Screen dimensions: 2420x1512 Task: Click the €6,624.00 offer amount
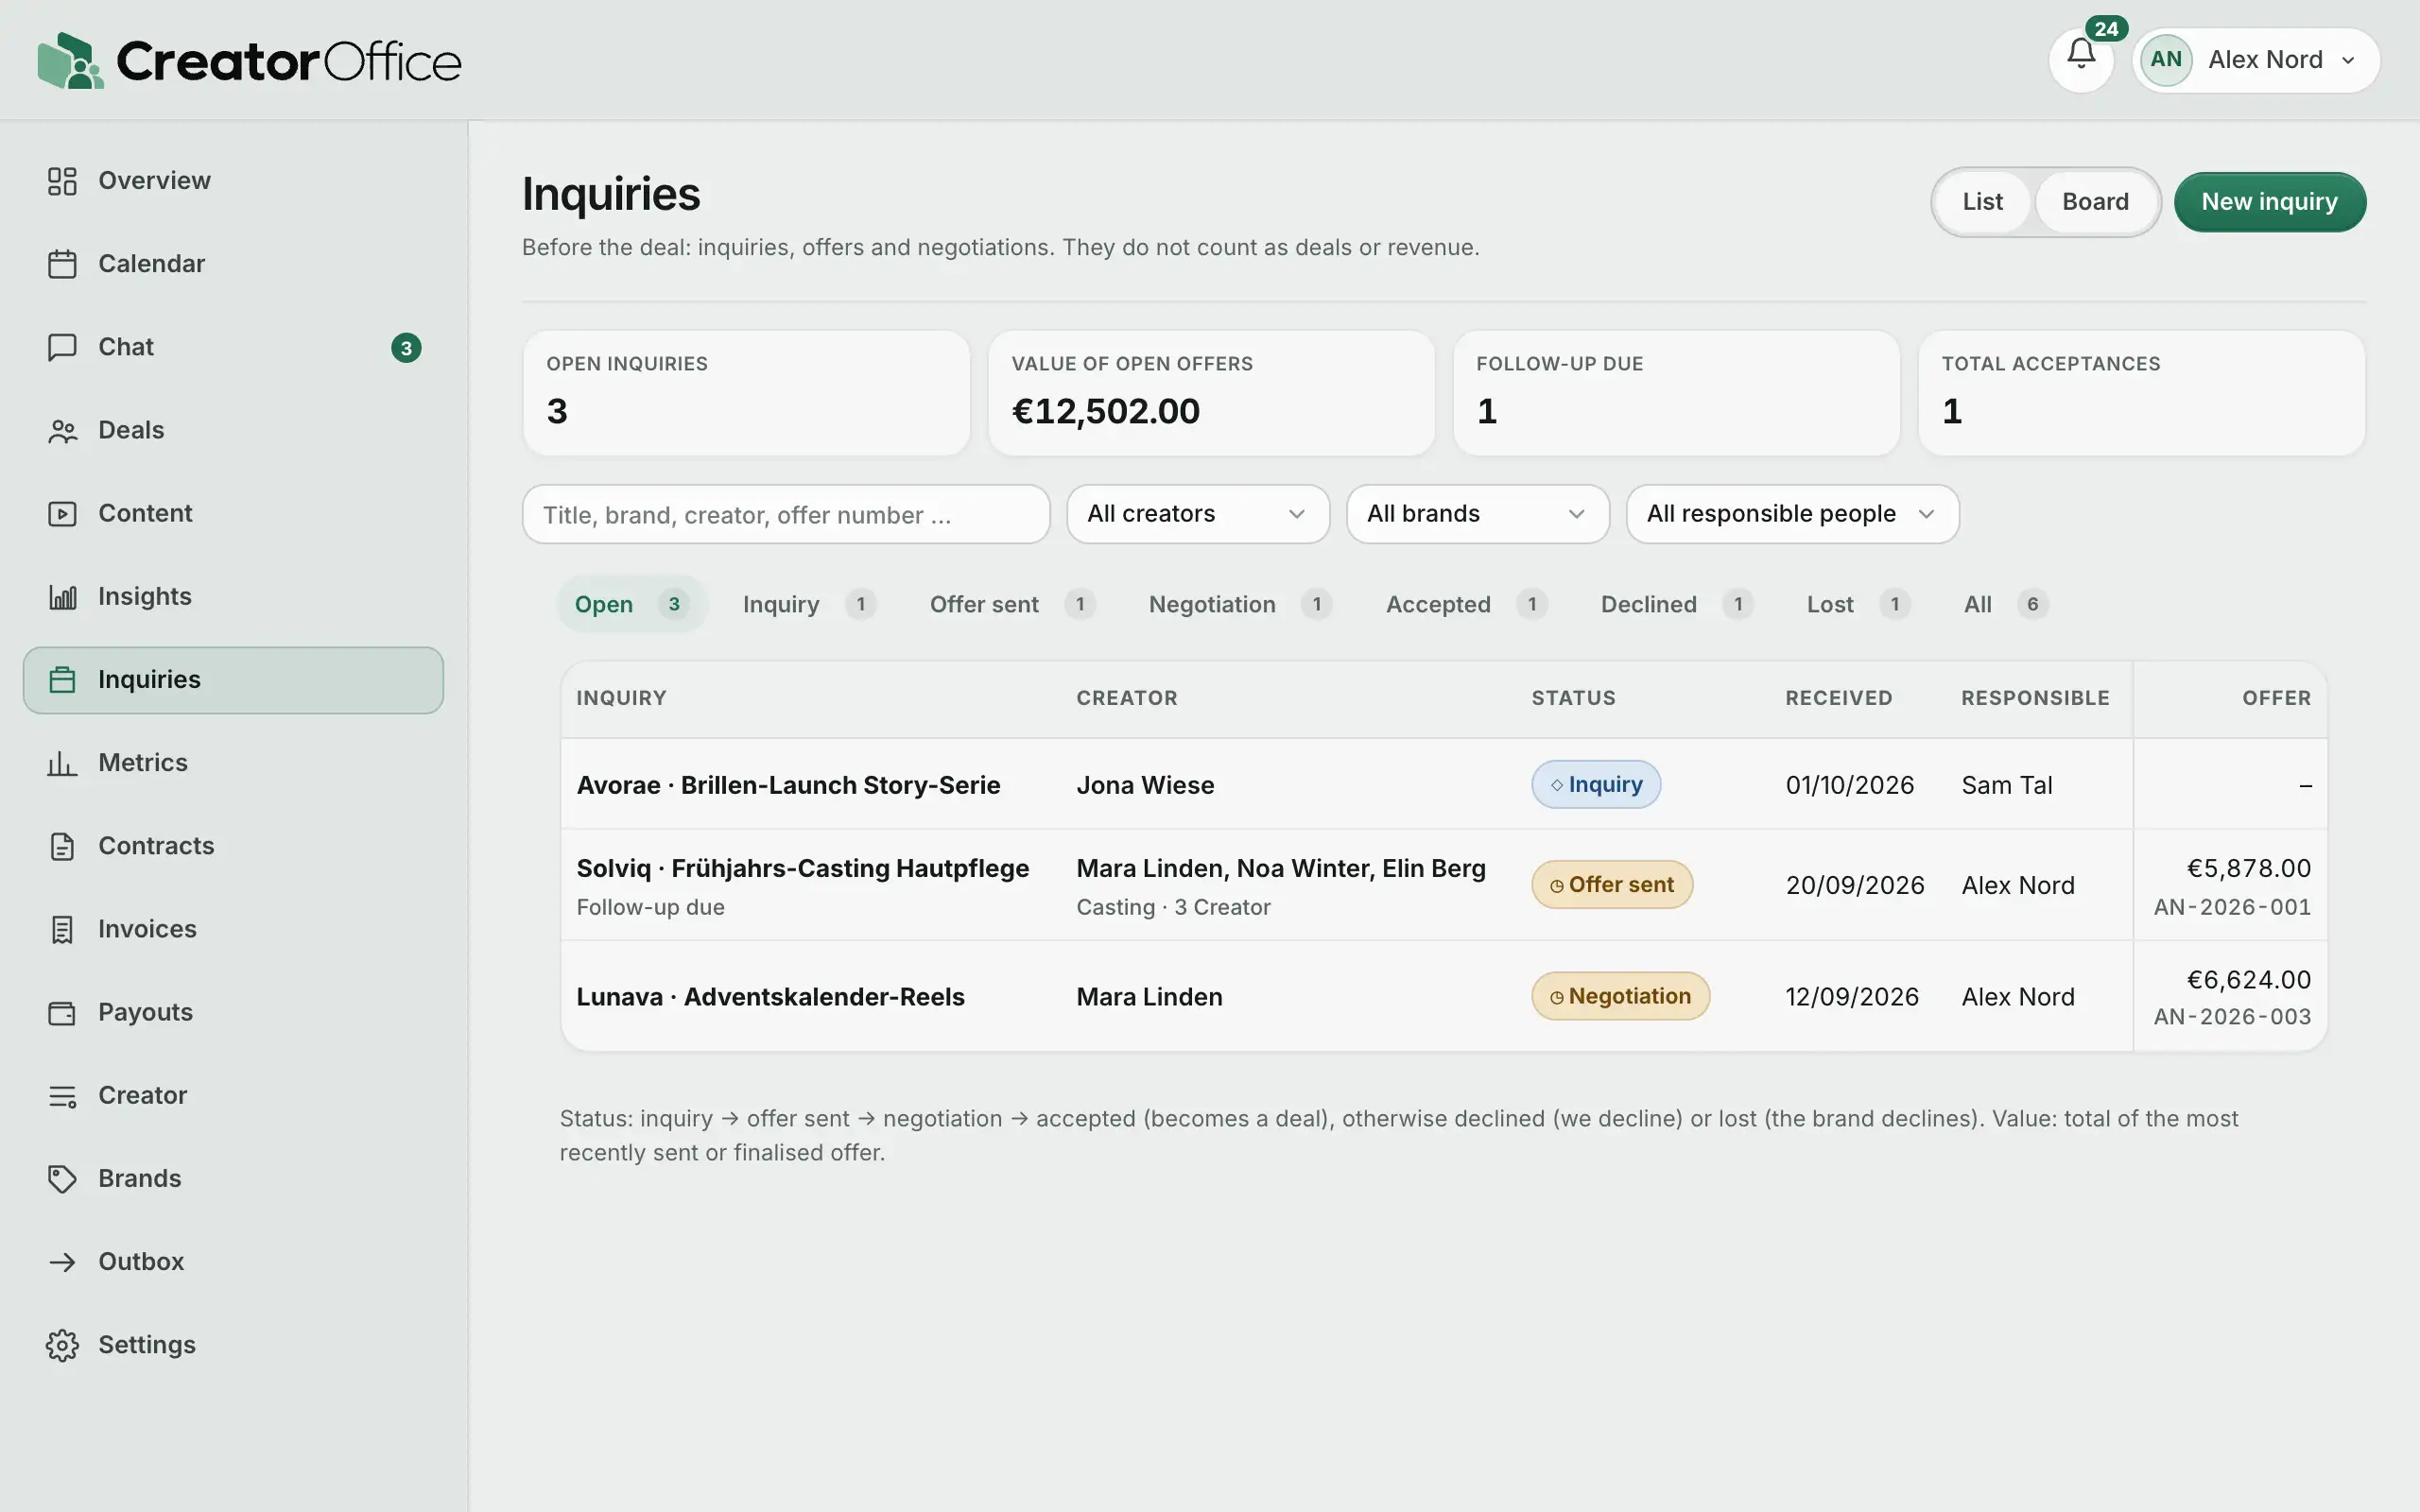coord(2248,980)
